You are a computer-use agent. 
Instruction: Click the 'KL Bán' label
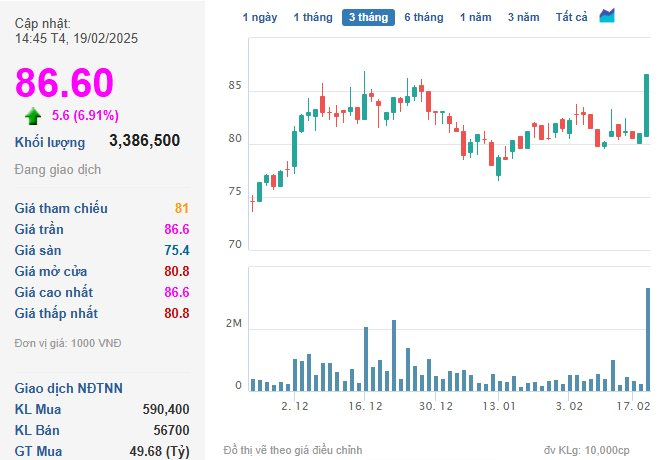pyautogui.click(x=37, y=430)
